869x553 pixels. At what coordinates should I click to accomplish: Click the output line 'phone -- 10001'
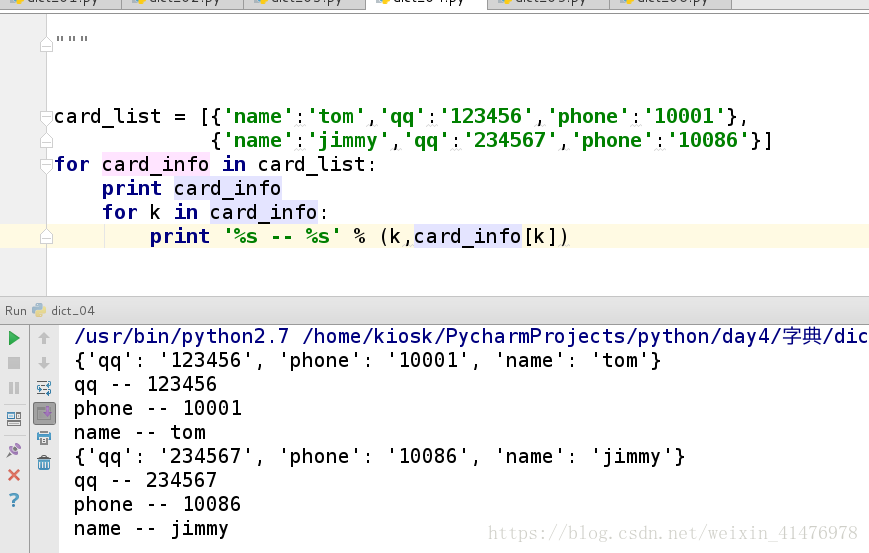pos(158,408)
